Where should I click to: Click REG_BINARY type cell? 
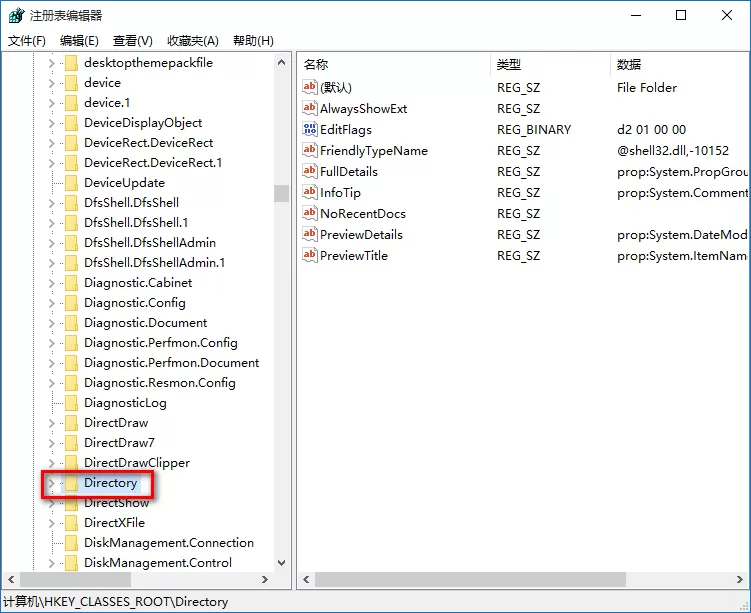pos(534,130)
